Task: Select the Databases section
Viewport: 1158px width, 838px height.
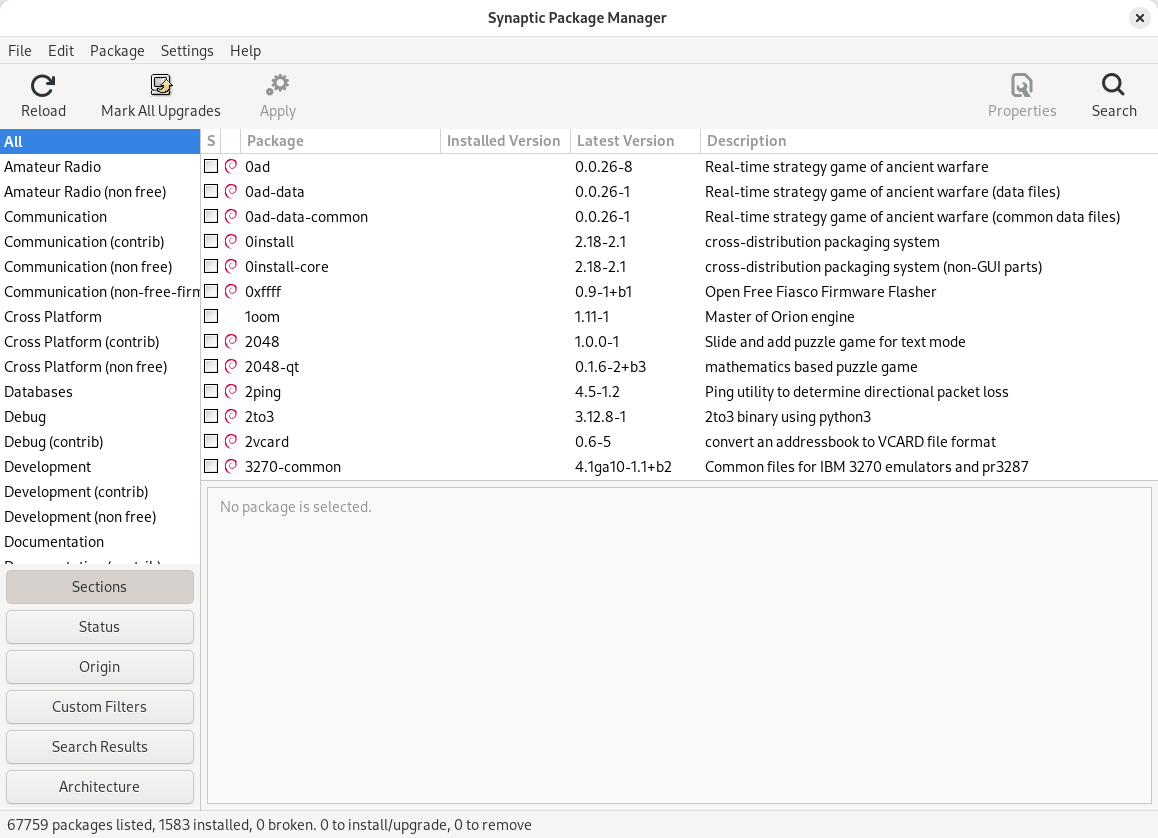Action: pos(100,391)
